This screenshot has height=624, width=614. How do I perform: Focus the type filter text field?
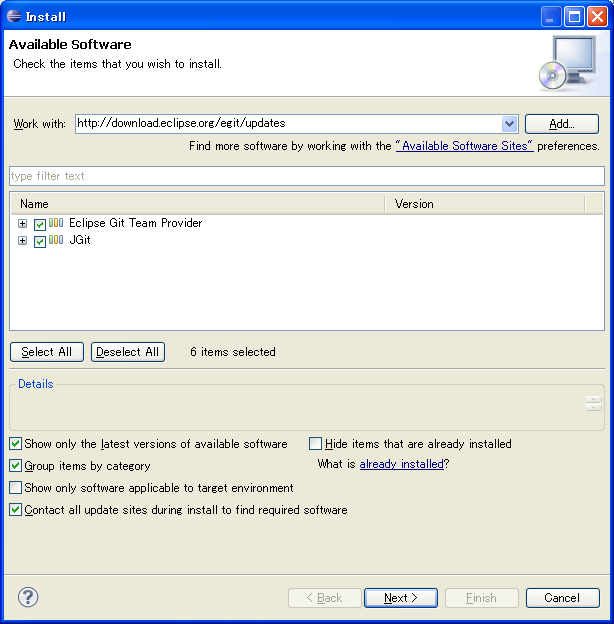coord(307,176)
